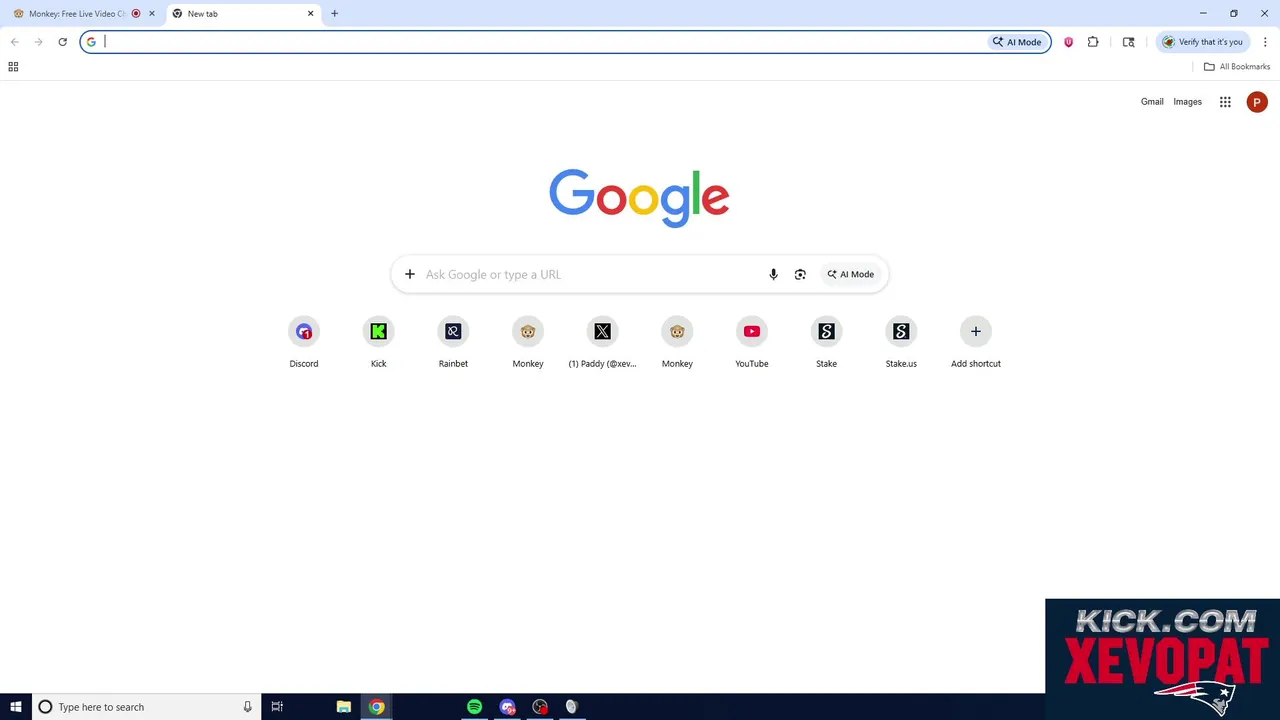Close the New tab tab
1280x720 pixels.
point(310,14)
